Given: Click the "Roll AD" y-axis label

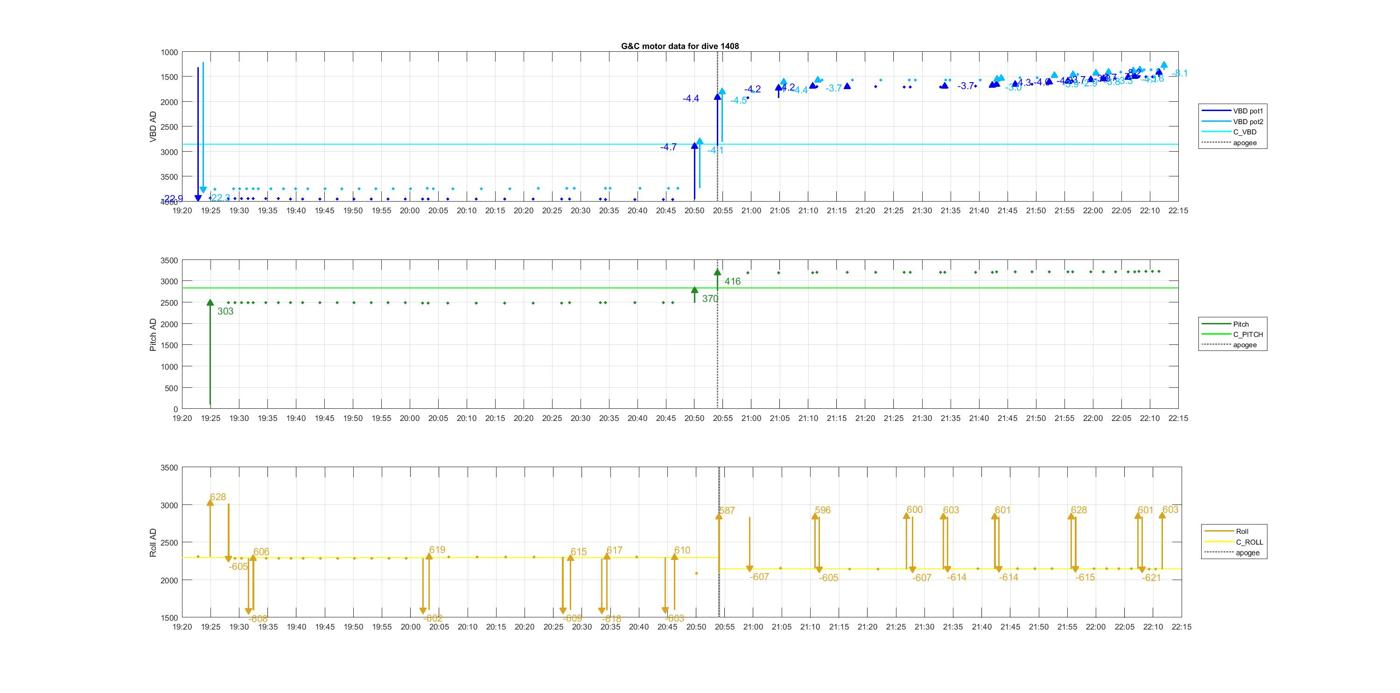Looking at the screenshot, I should [153, 542].
